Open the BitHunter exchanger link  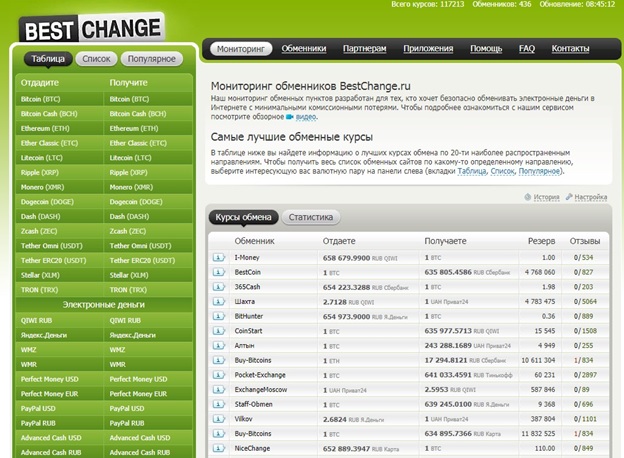[x=249, y=316]
